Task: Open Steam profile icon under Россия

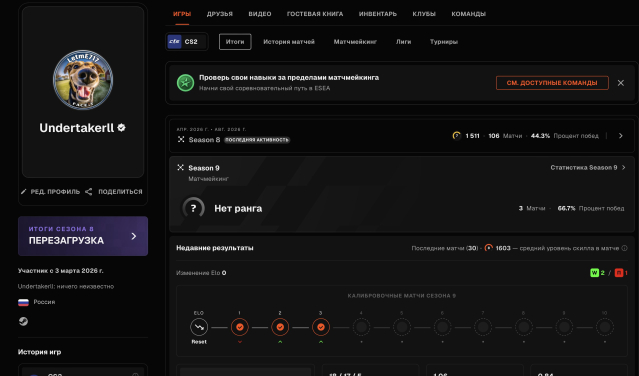Action: tap(23, 321)
